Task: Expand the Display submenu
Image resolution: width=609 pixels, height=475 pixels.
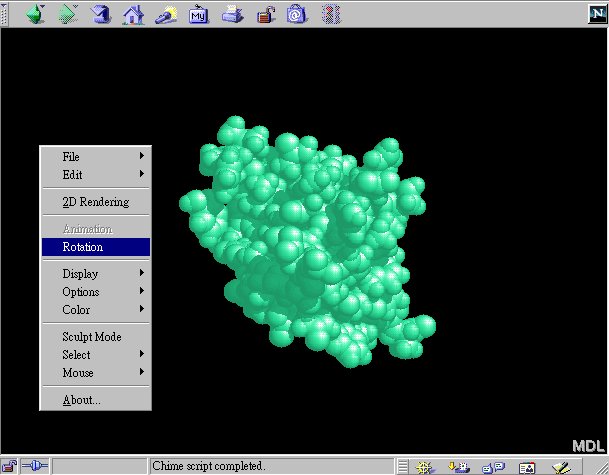Action: (96, 274)
